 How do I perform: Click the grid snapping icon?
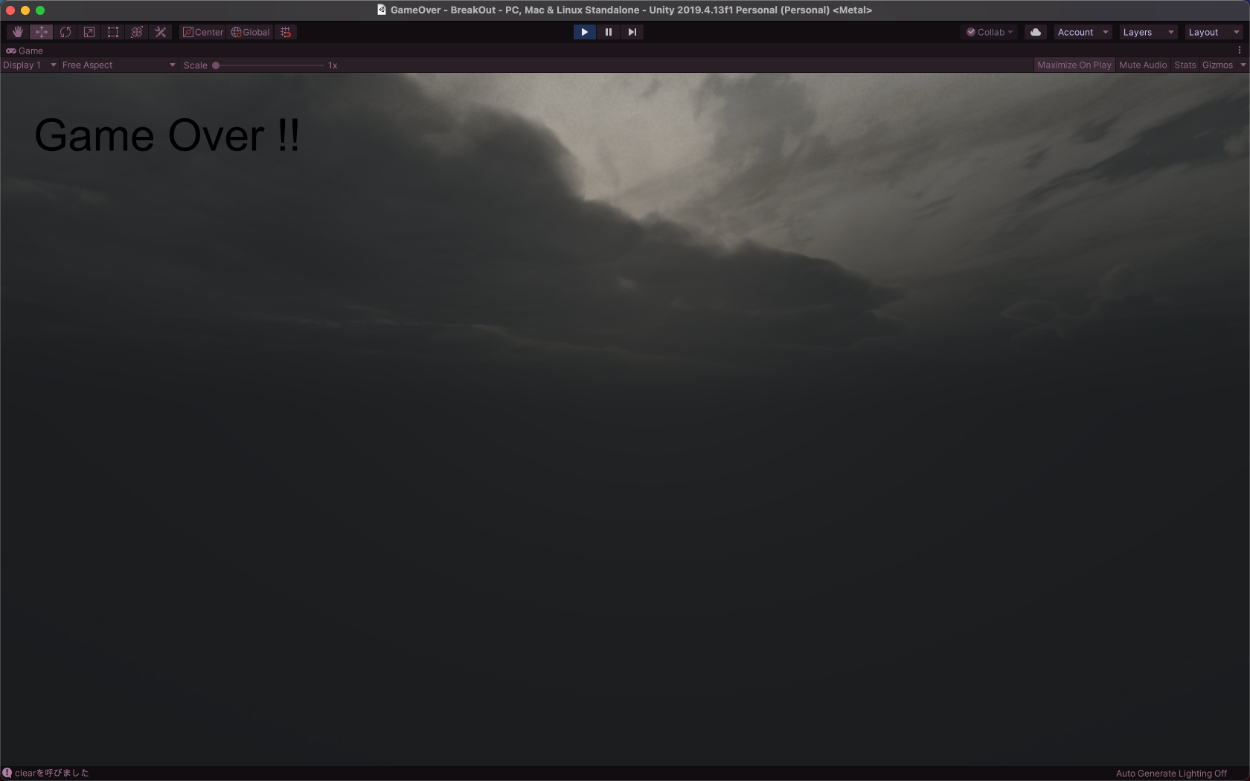[x=286, y=32]
